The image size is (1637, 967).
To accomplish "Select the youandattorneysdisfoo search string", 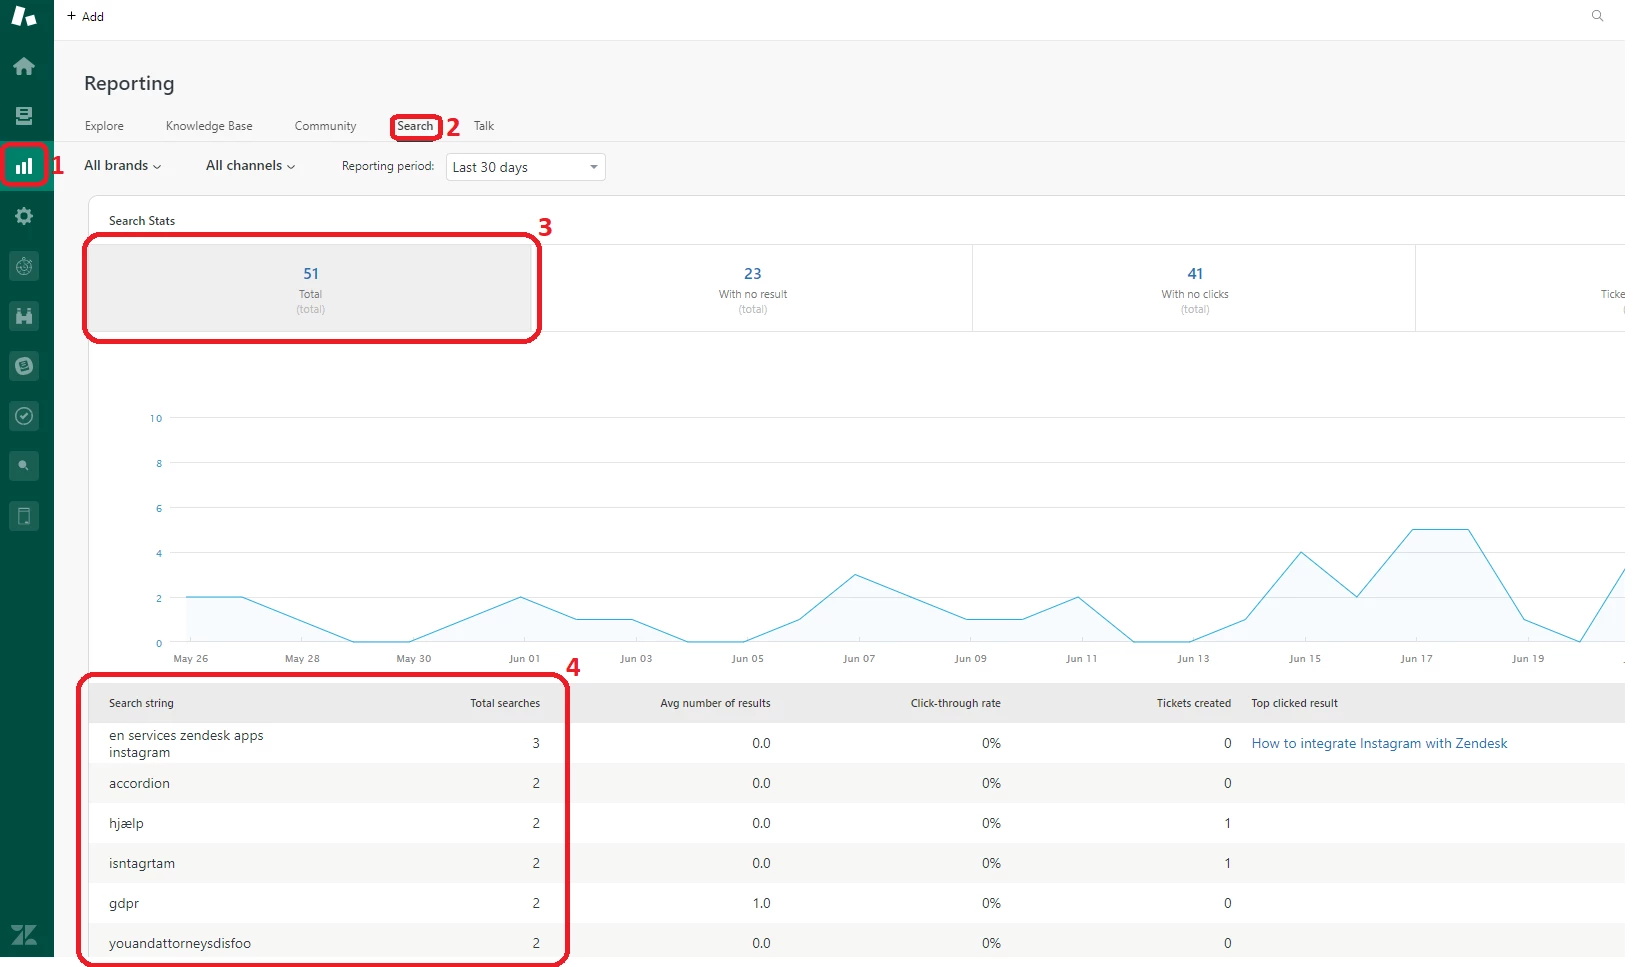I will [180, 943].
